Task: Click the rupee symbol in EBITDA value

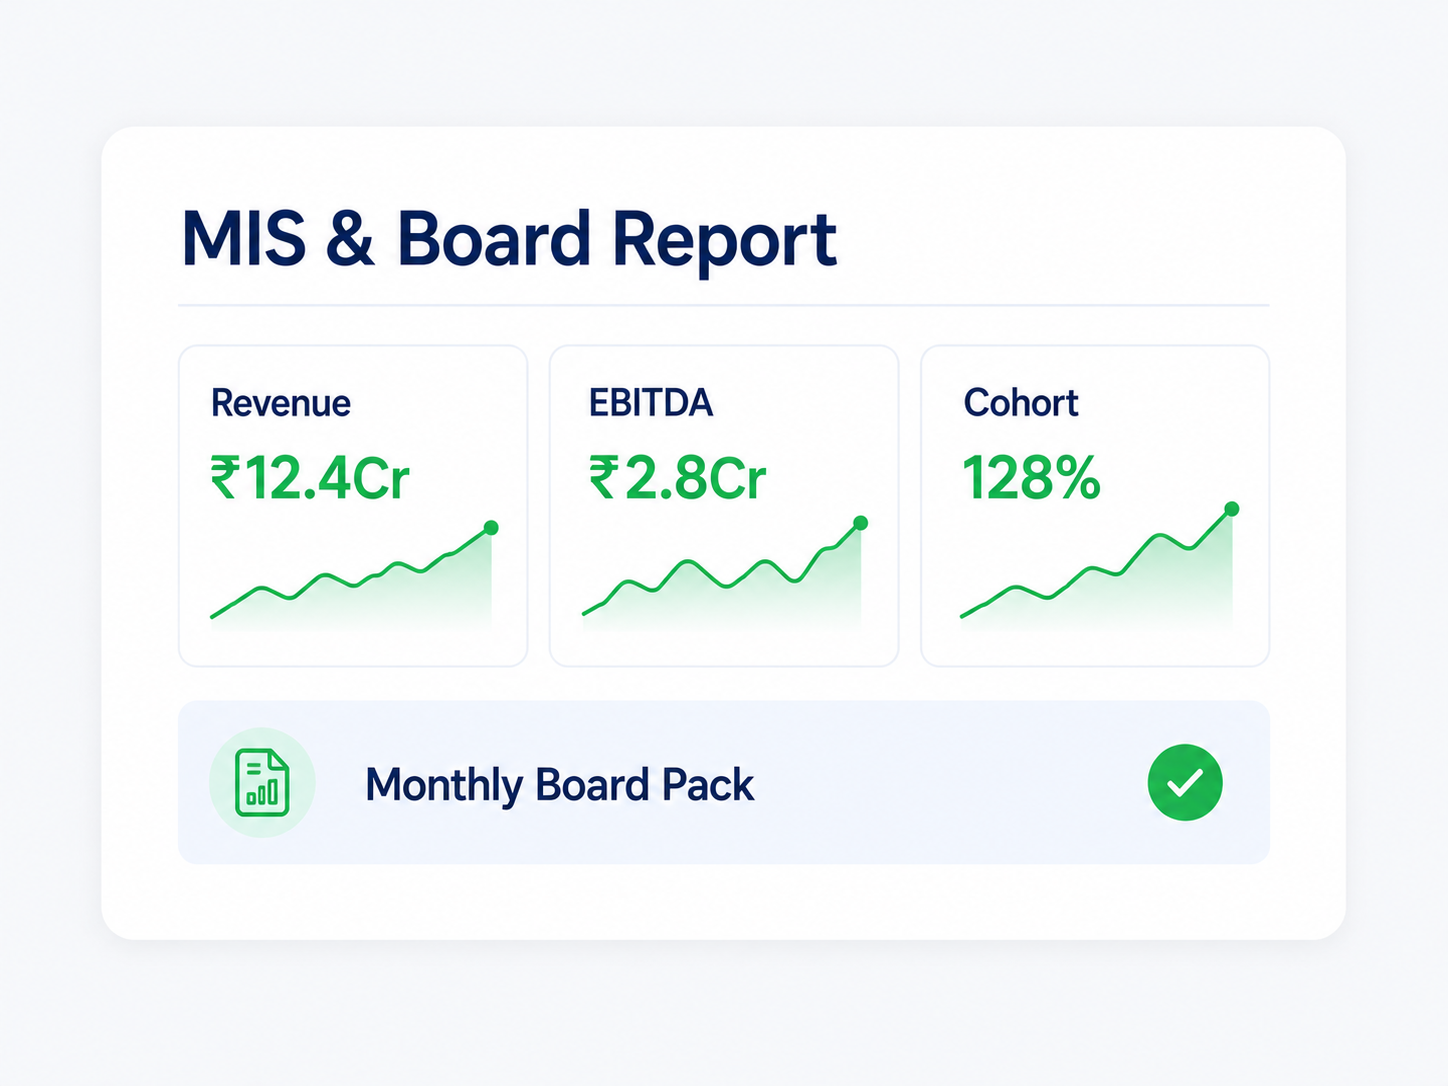Action: click(x=603, y=477)
